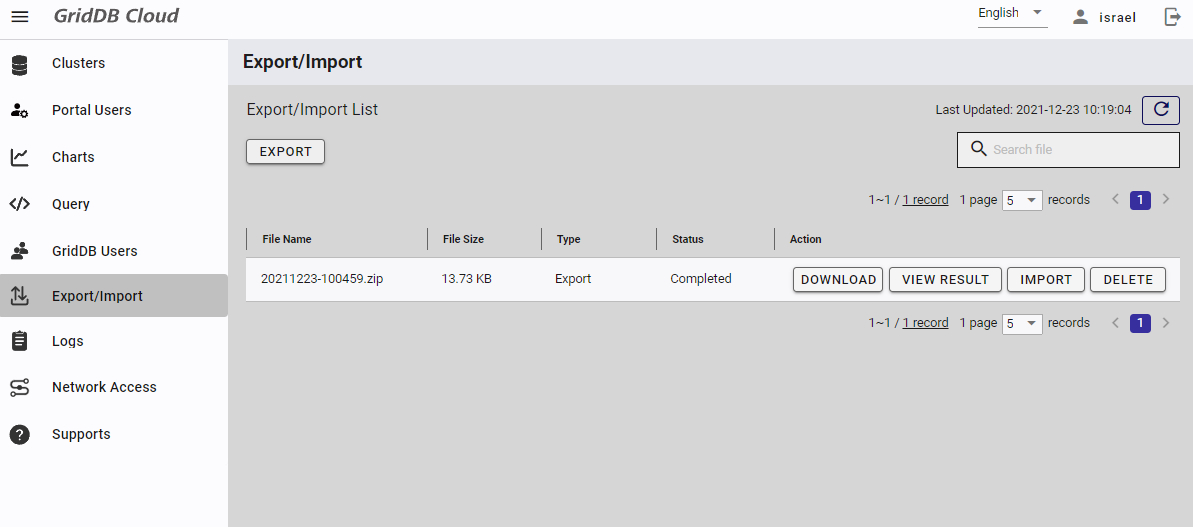1193x527 pixels.
Task: Click the Network Access icon
Action: tap(20, 388)
